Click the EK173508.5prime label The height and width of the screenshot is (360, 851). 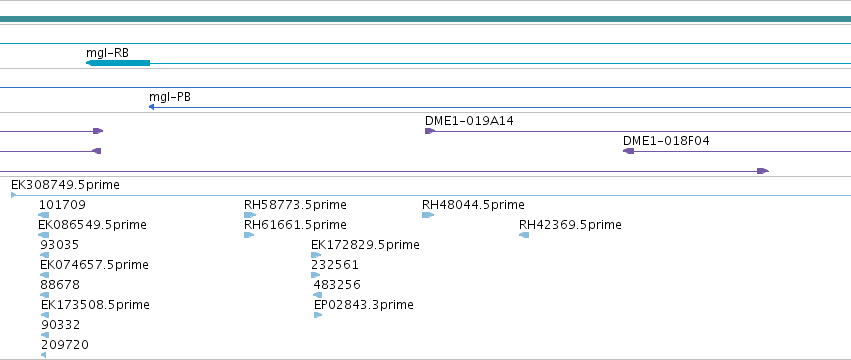click(96, 305)
